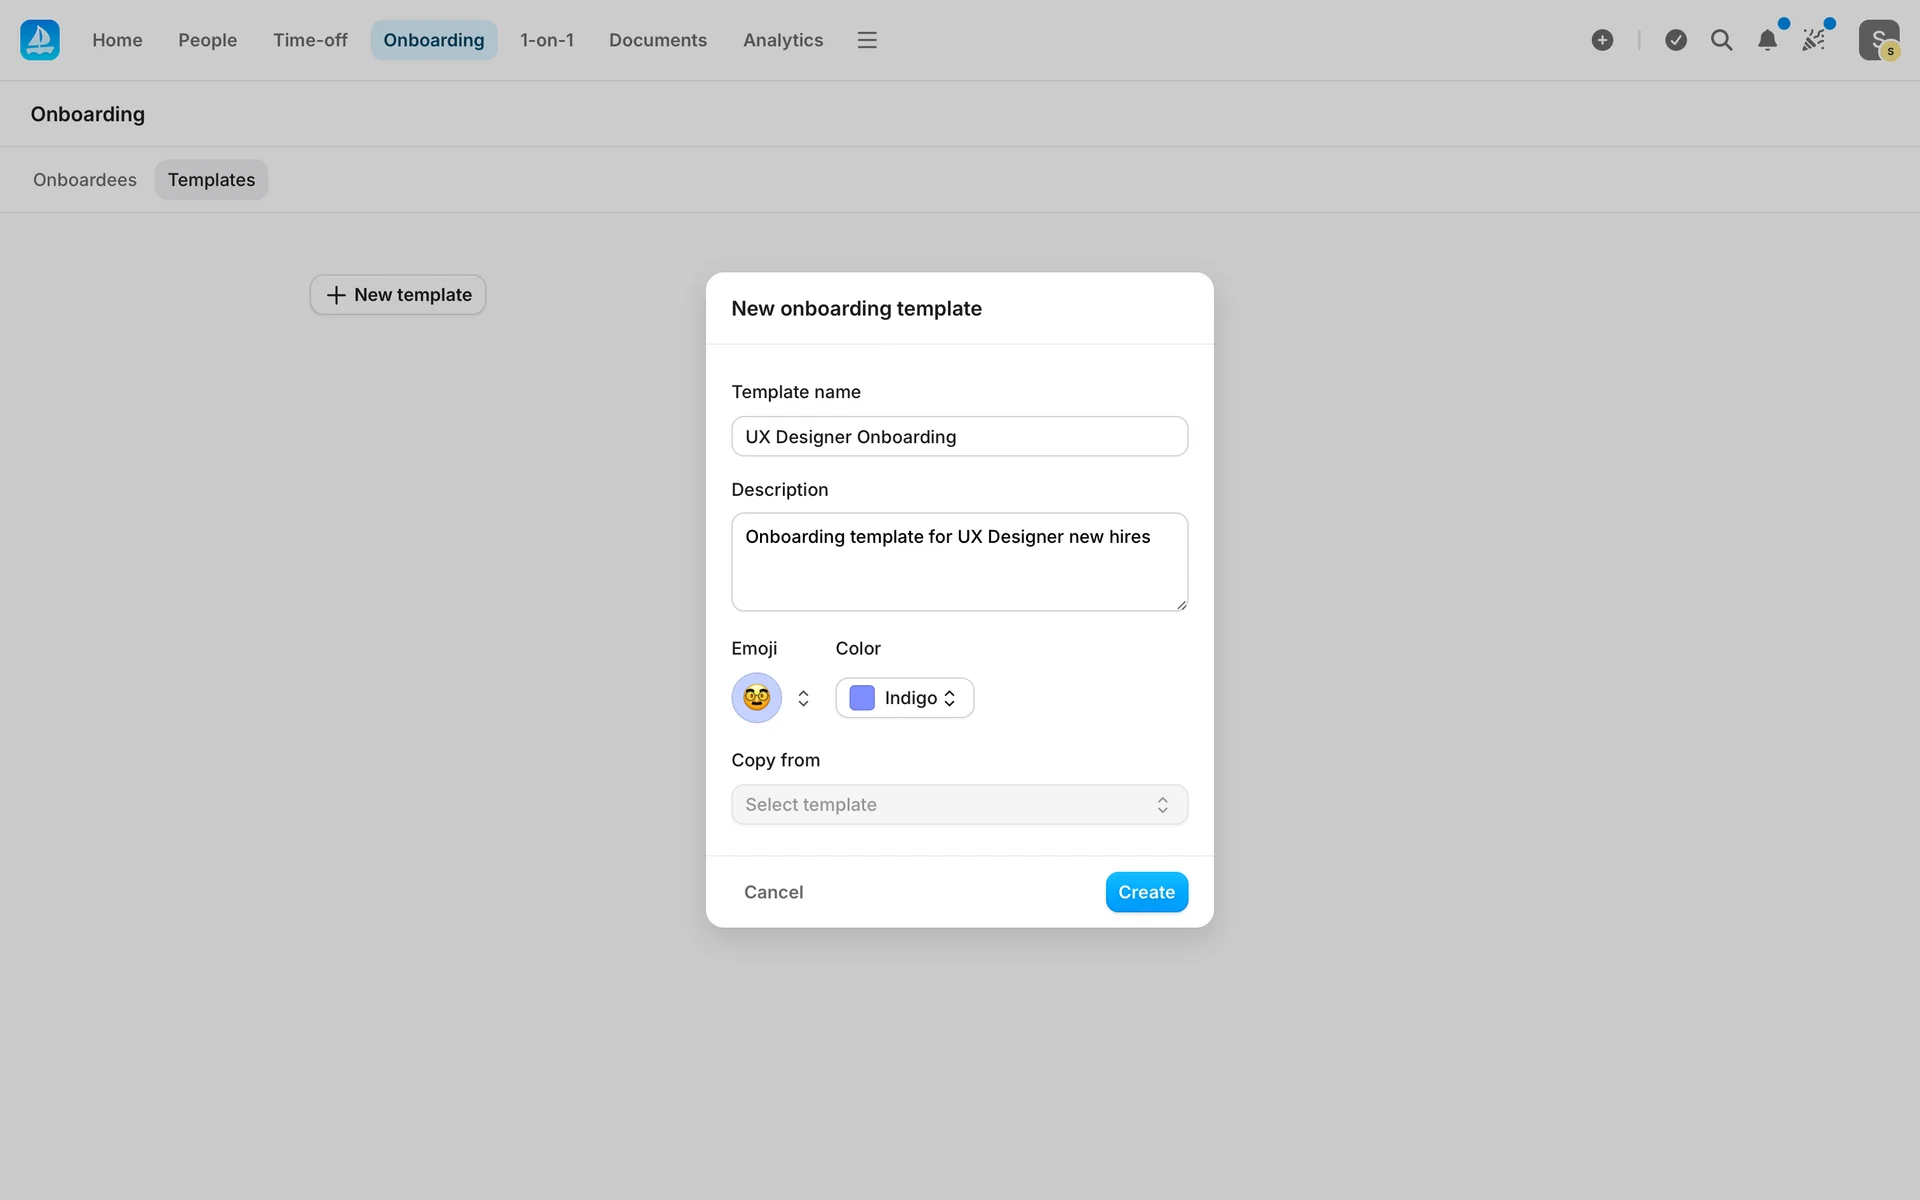Open the hamburger more-menu icon
Screen dimensions: 1920x1200
click(867, 40)
